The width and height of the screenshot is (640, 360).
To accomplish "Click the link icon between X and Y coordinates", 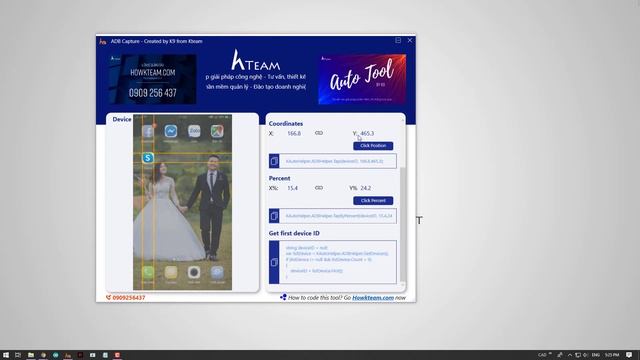I will pos(319,133).
